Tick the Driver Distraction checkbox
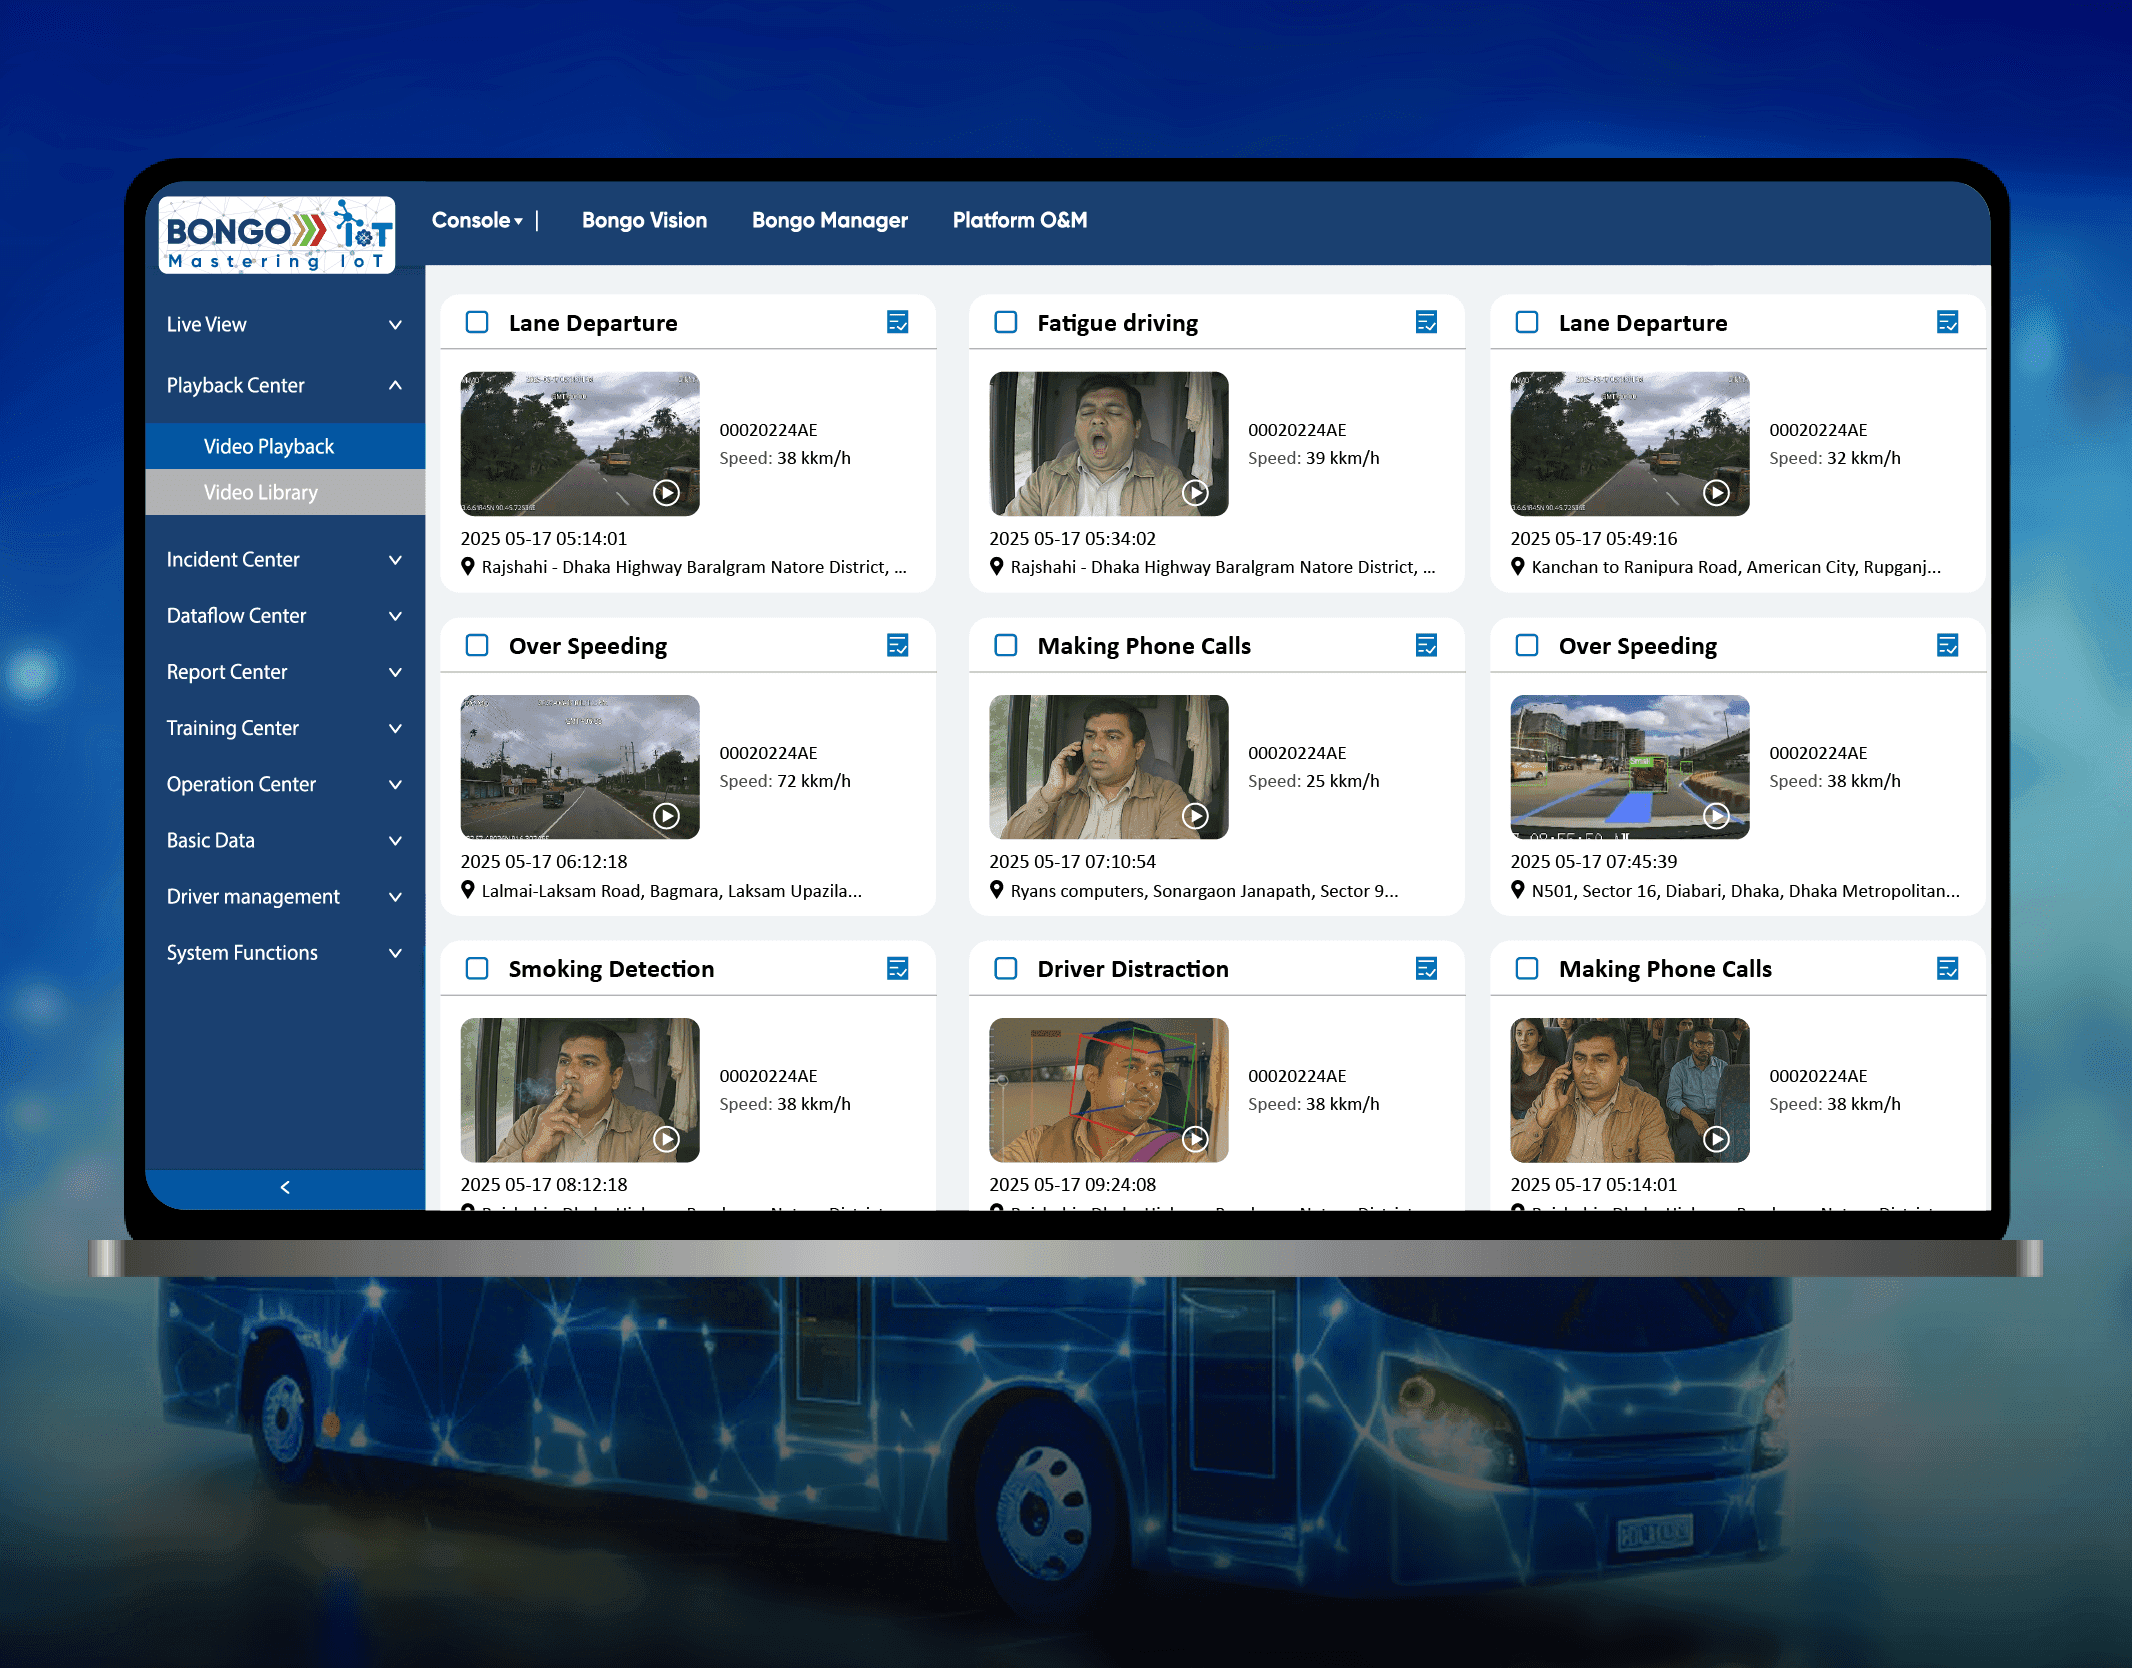2132x1668 pixels. point(1006,968)
